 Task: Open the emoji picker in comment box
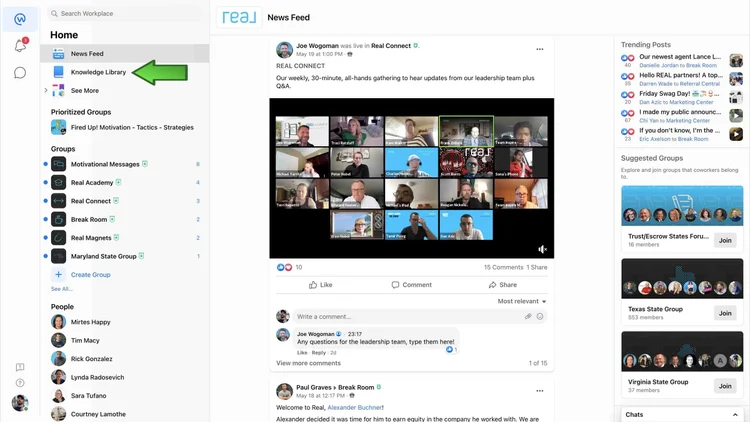point(540,316)
